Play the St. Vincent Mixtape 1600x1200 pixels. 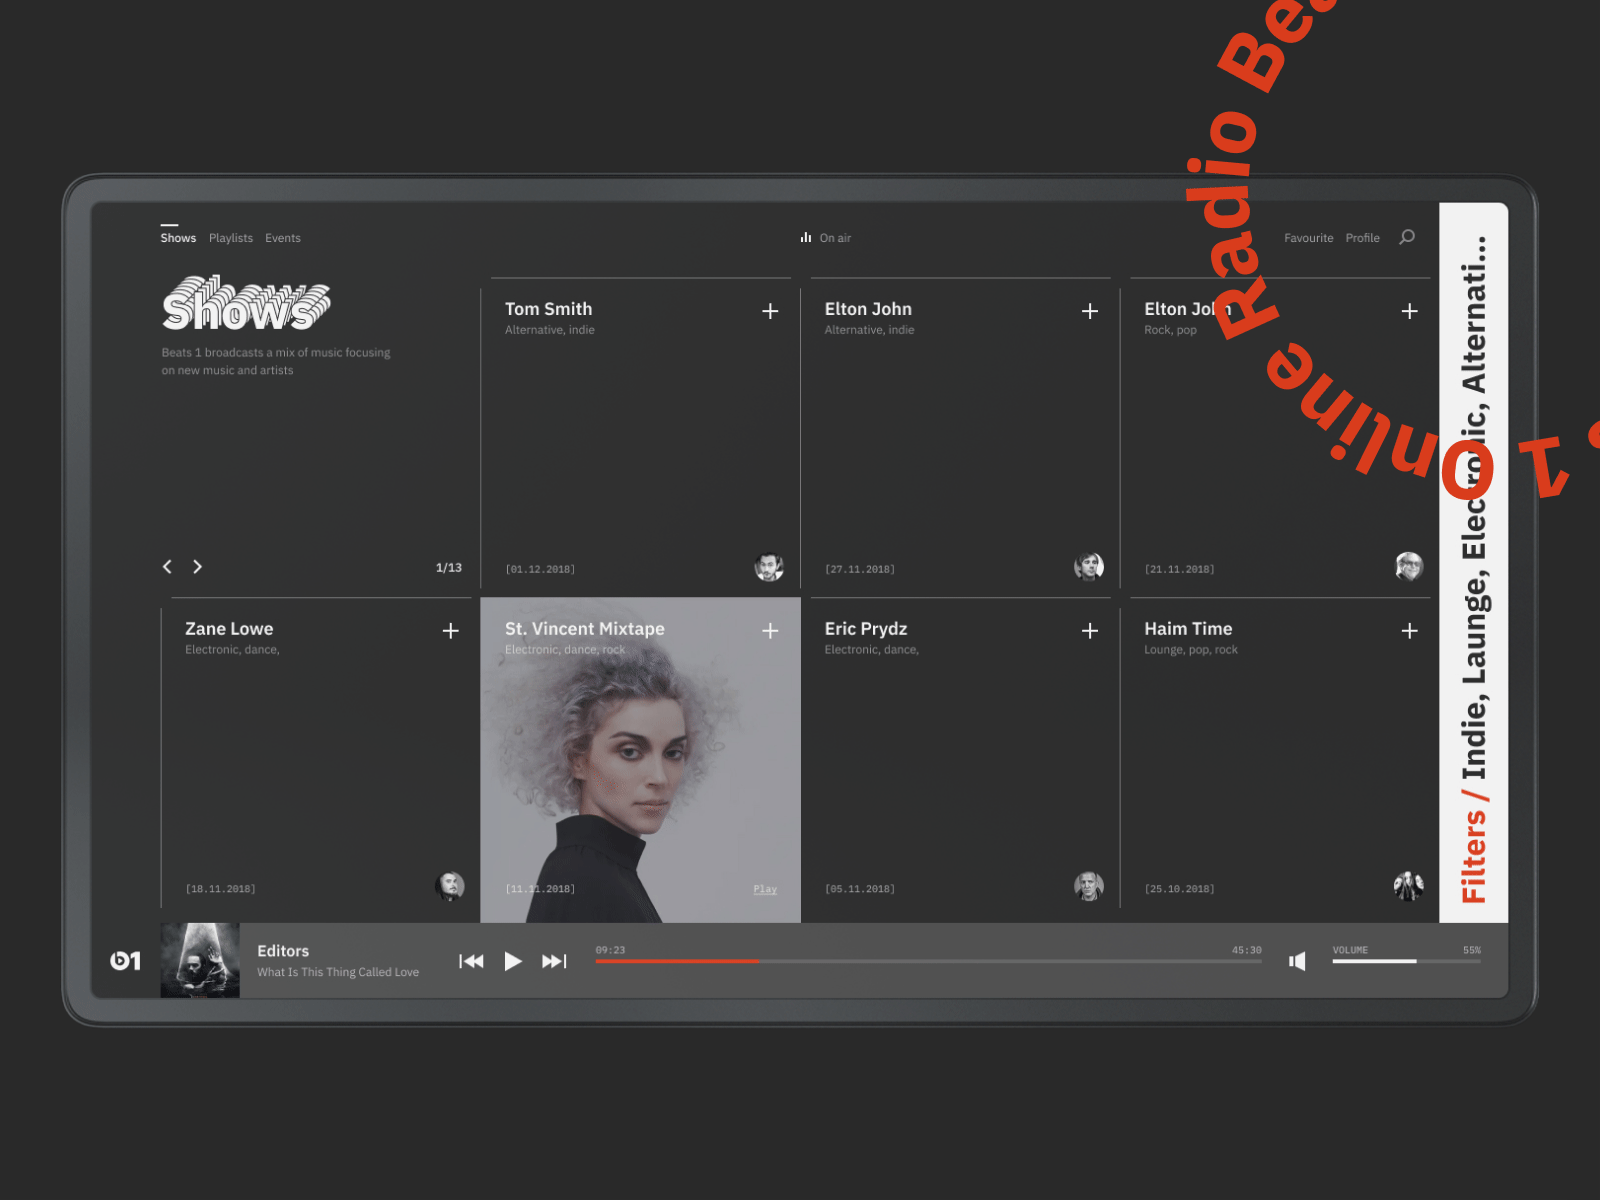(x=764, y=888)
